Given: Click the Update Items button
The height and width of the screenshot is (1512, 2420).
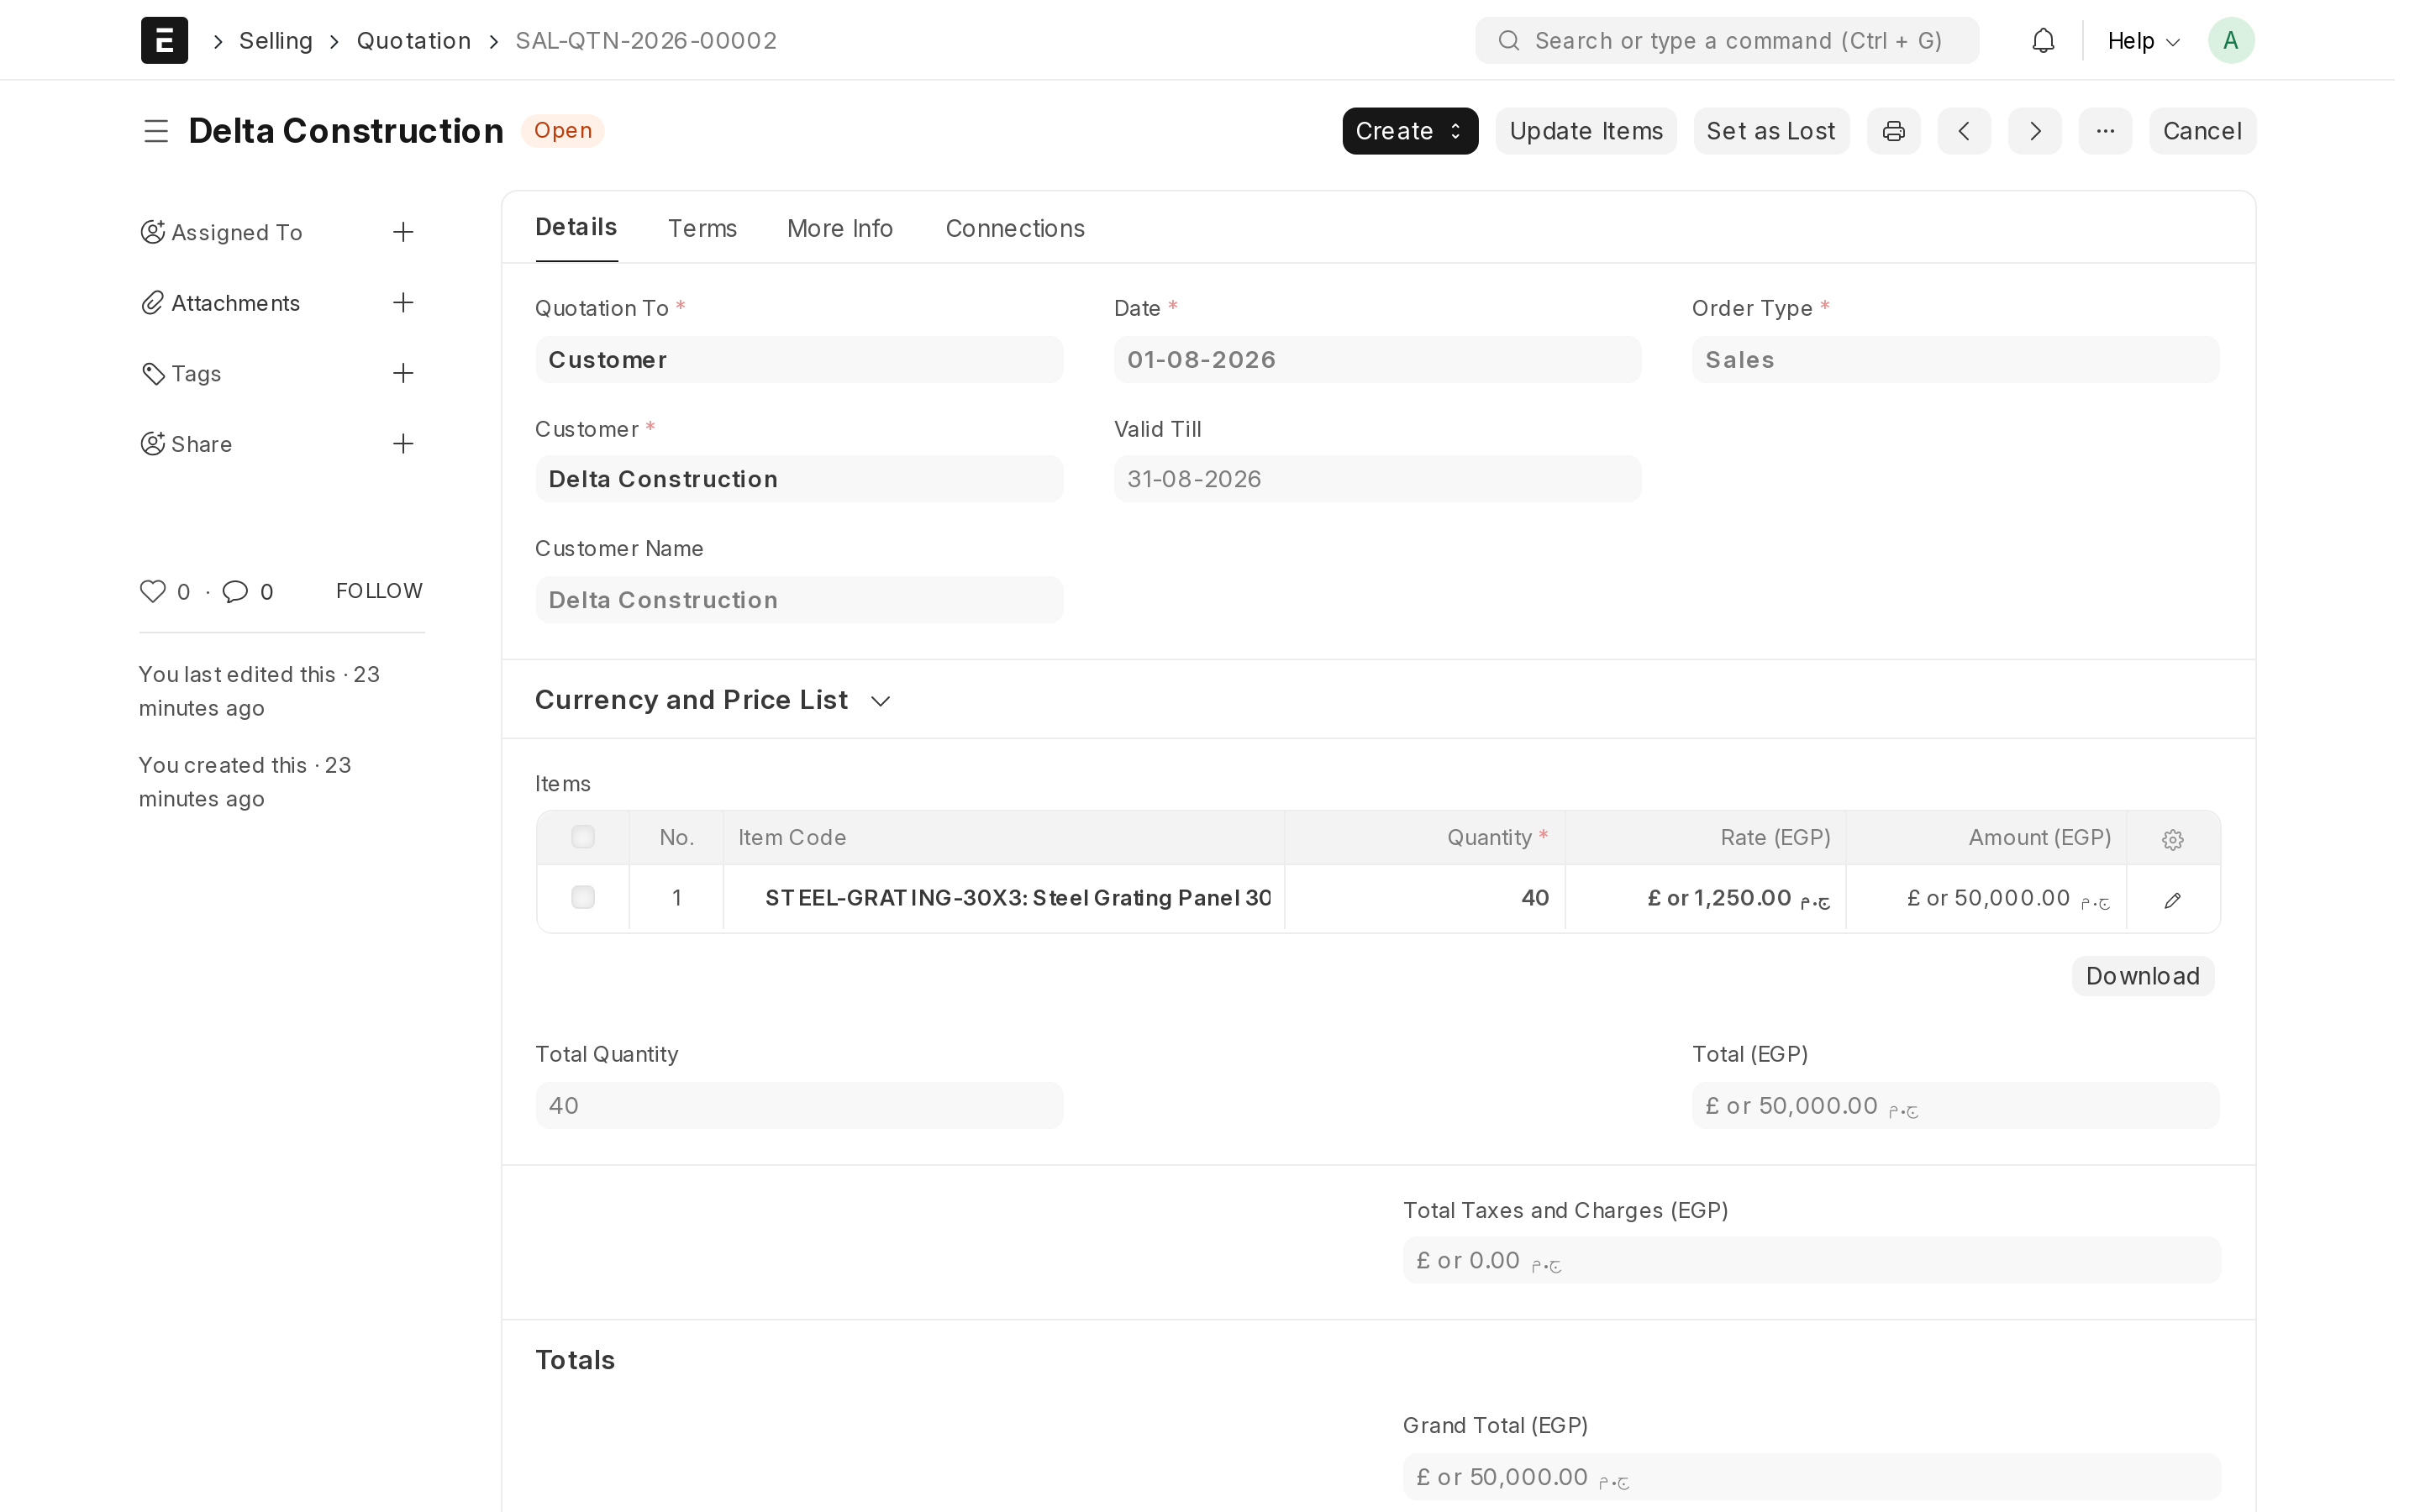Looking at the screenshot, I should click(x=1586, y=131).
